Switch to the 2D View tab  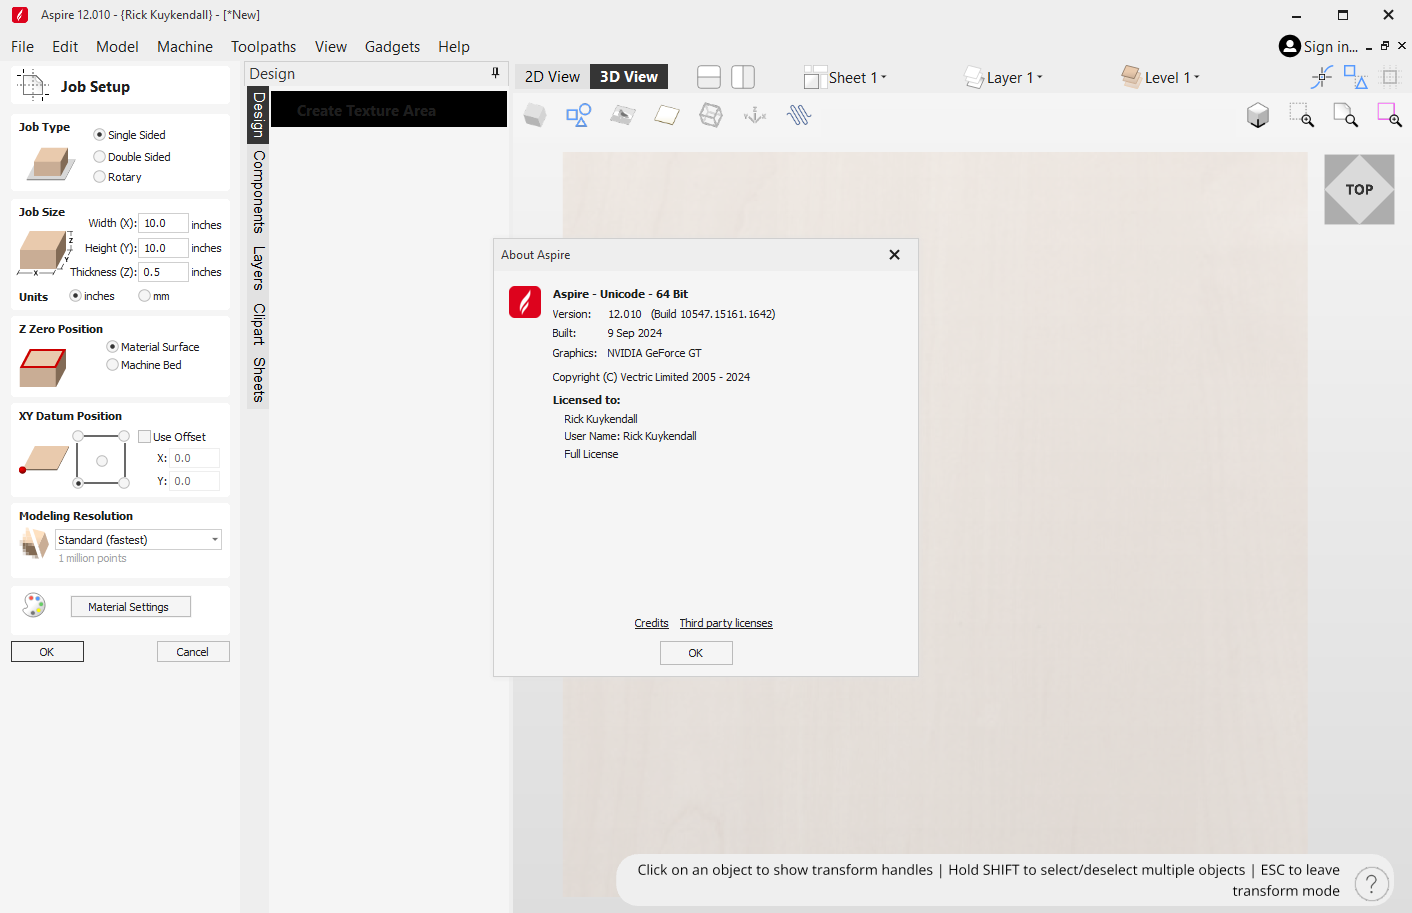(552, 77)
